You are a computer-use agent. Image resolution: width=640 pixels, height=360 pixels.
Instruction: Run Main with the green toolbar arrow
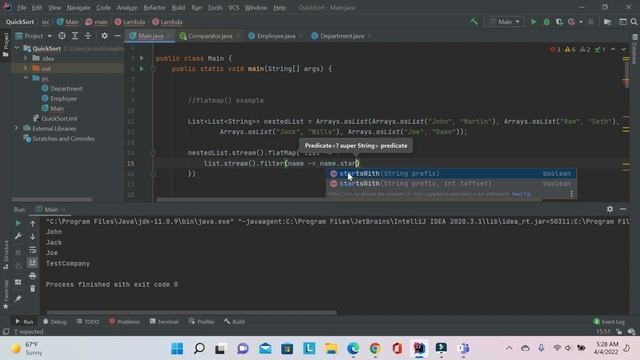pyautogui.click(x=533, y=22)
